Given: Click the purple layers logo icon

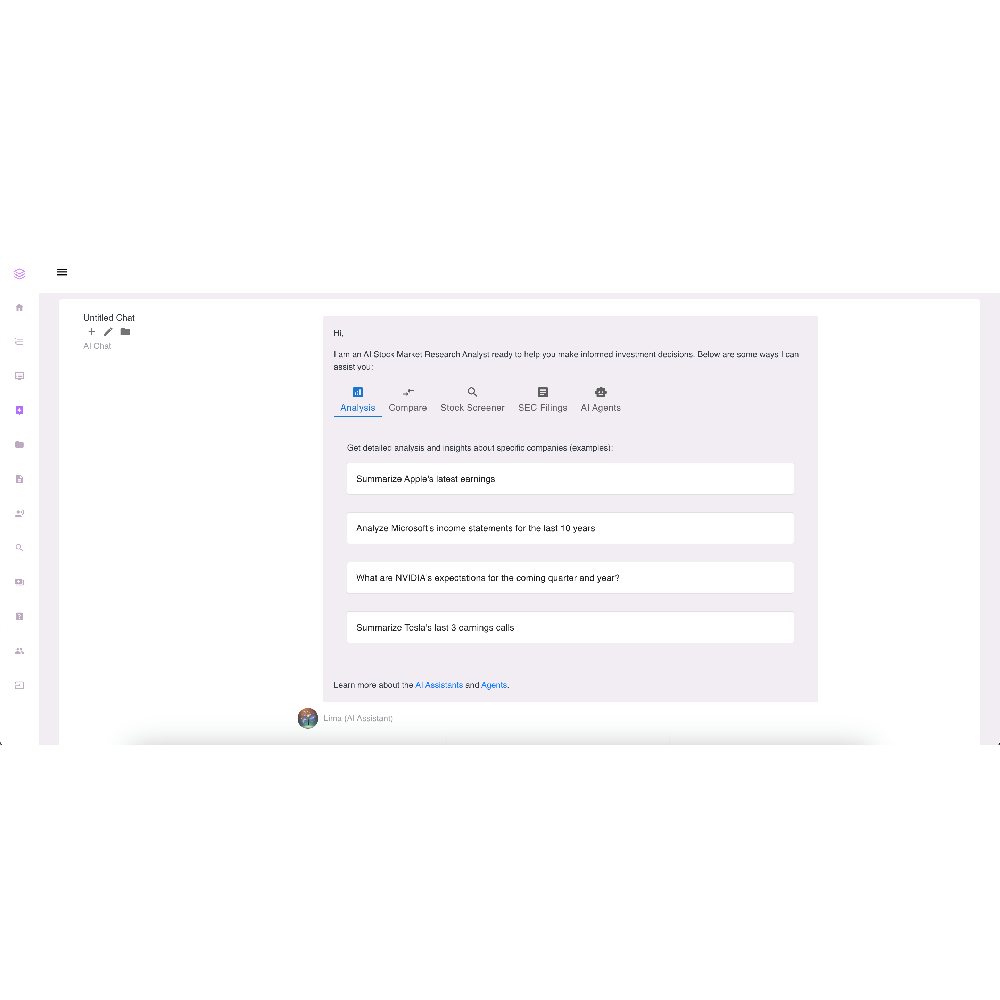Looking at the screenshot, I should tap(19, 273).
